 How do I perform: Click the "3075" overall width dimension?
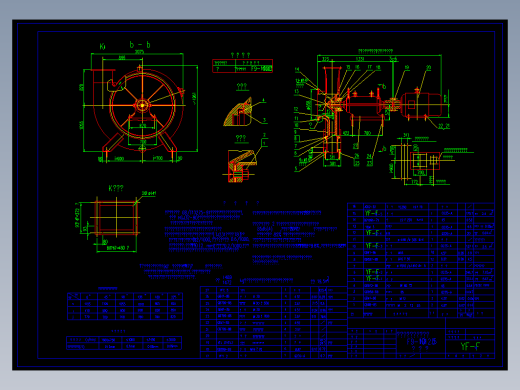point(139,52)
